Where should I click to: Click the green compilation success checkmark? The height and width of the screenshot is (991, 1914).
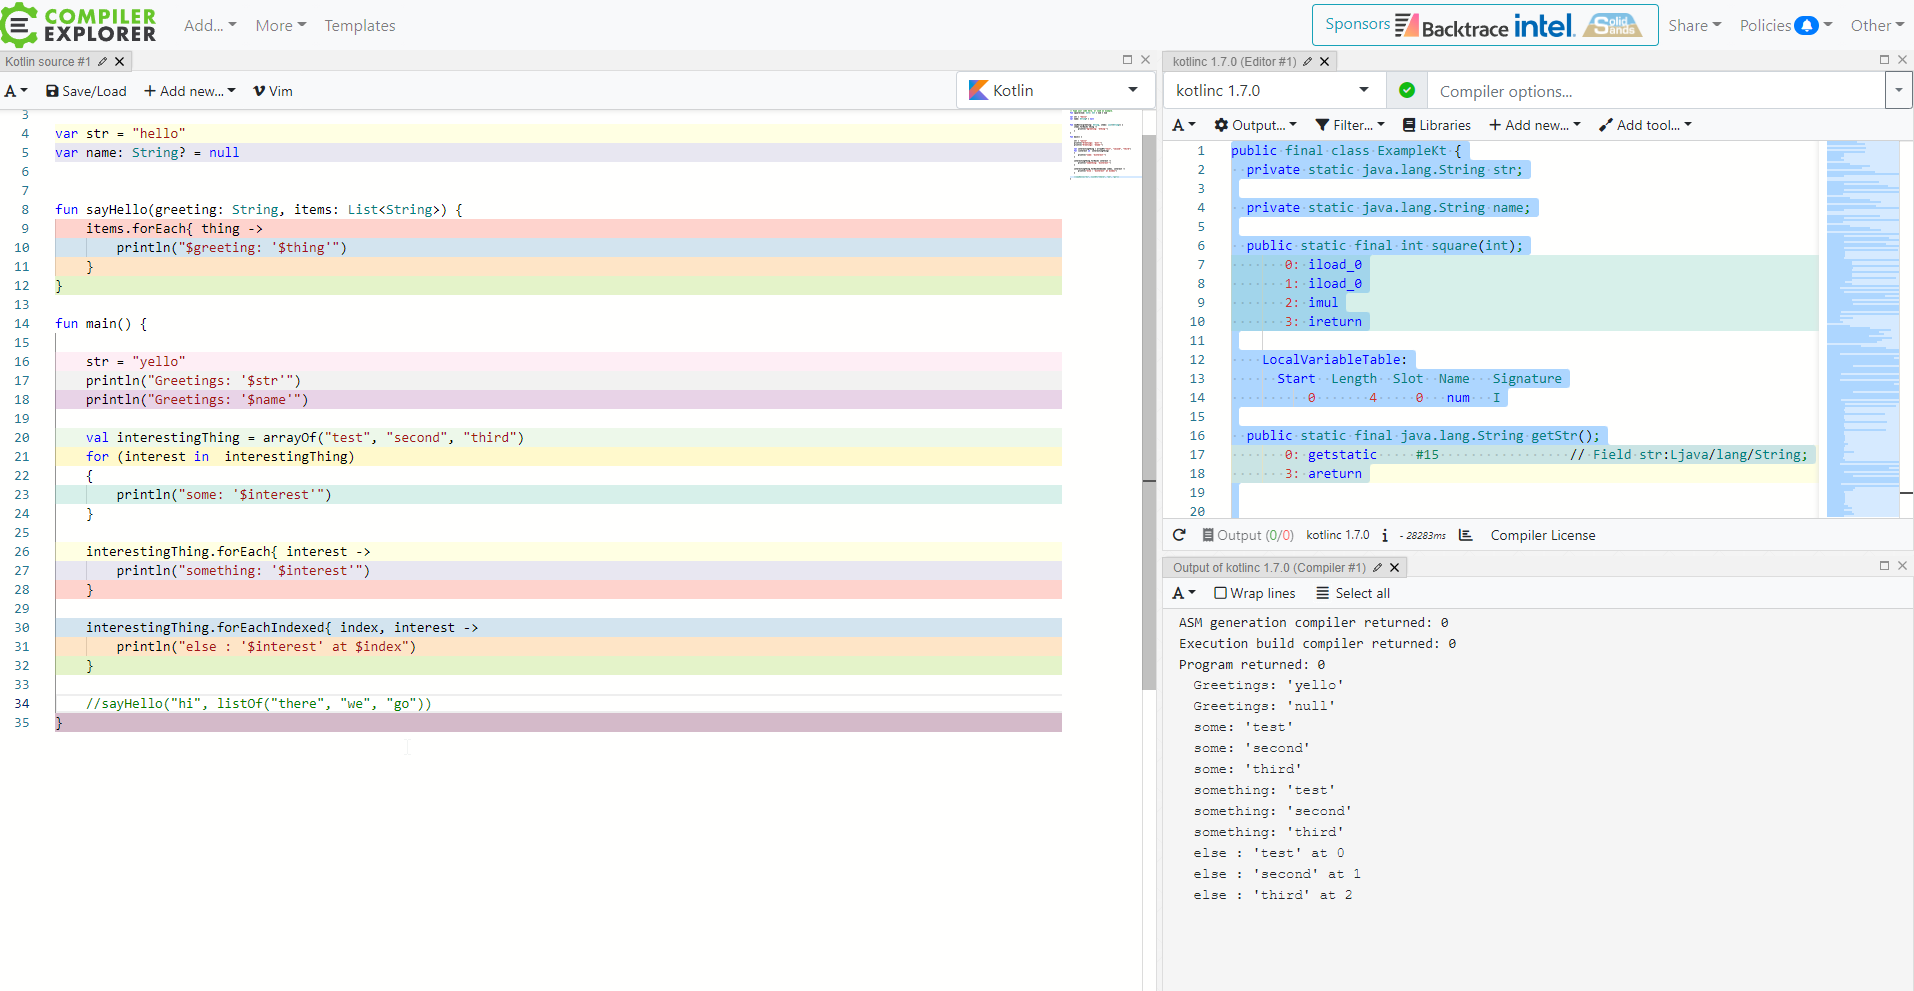point(1407,90)
